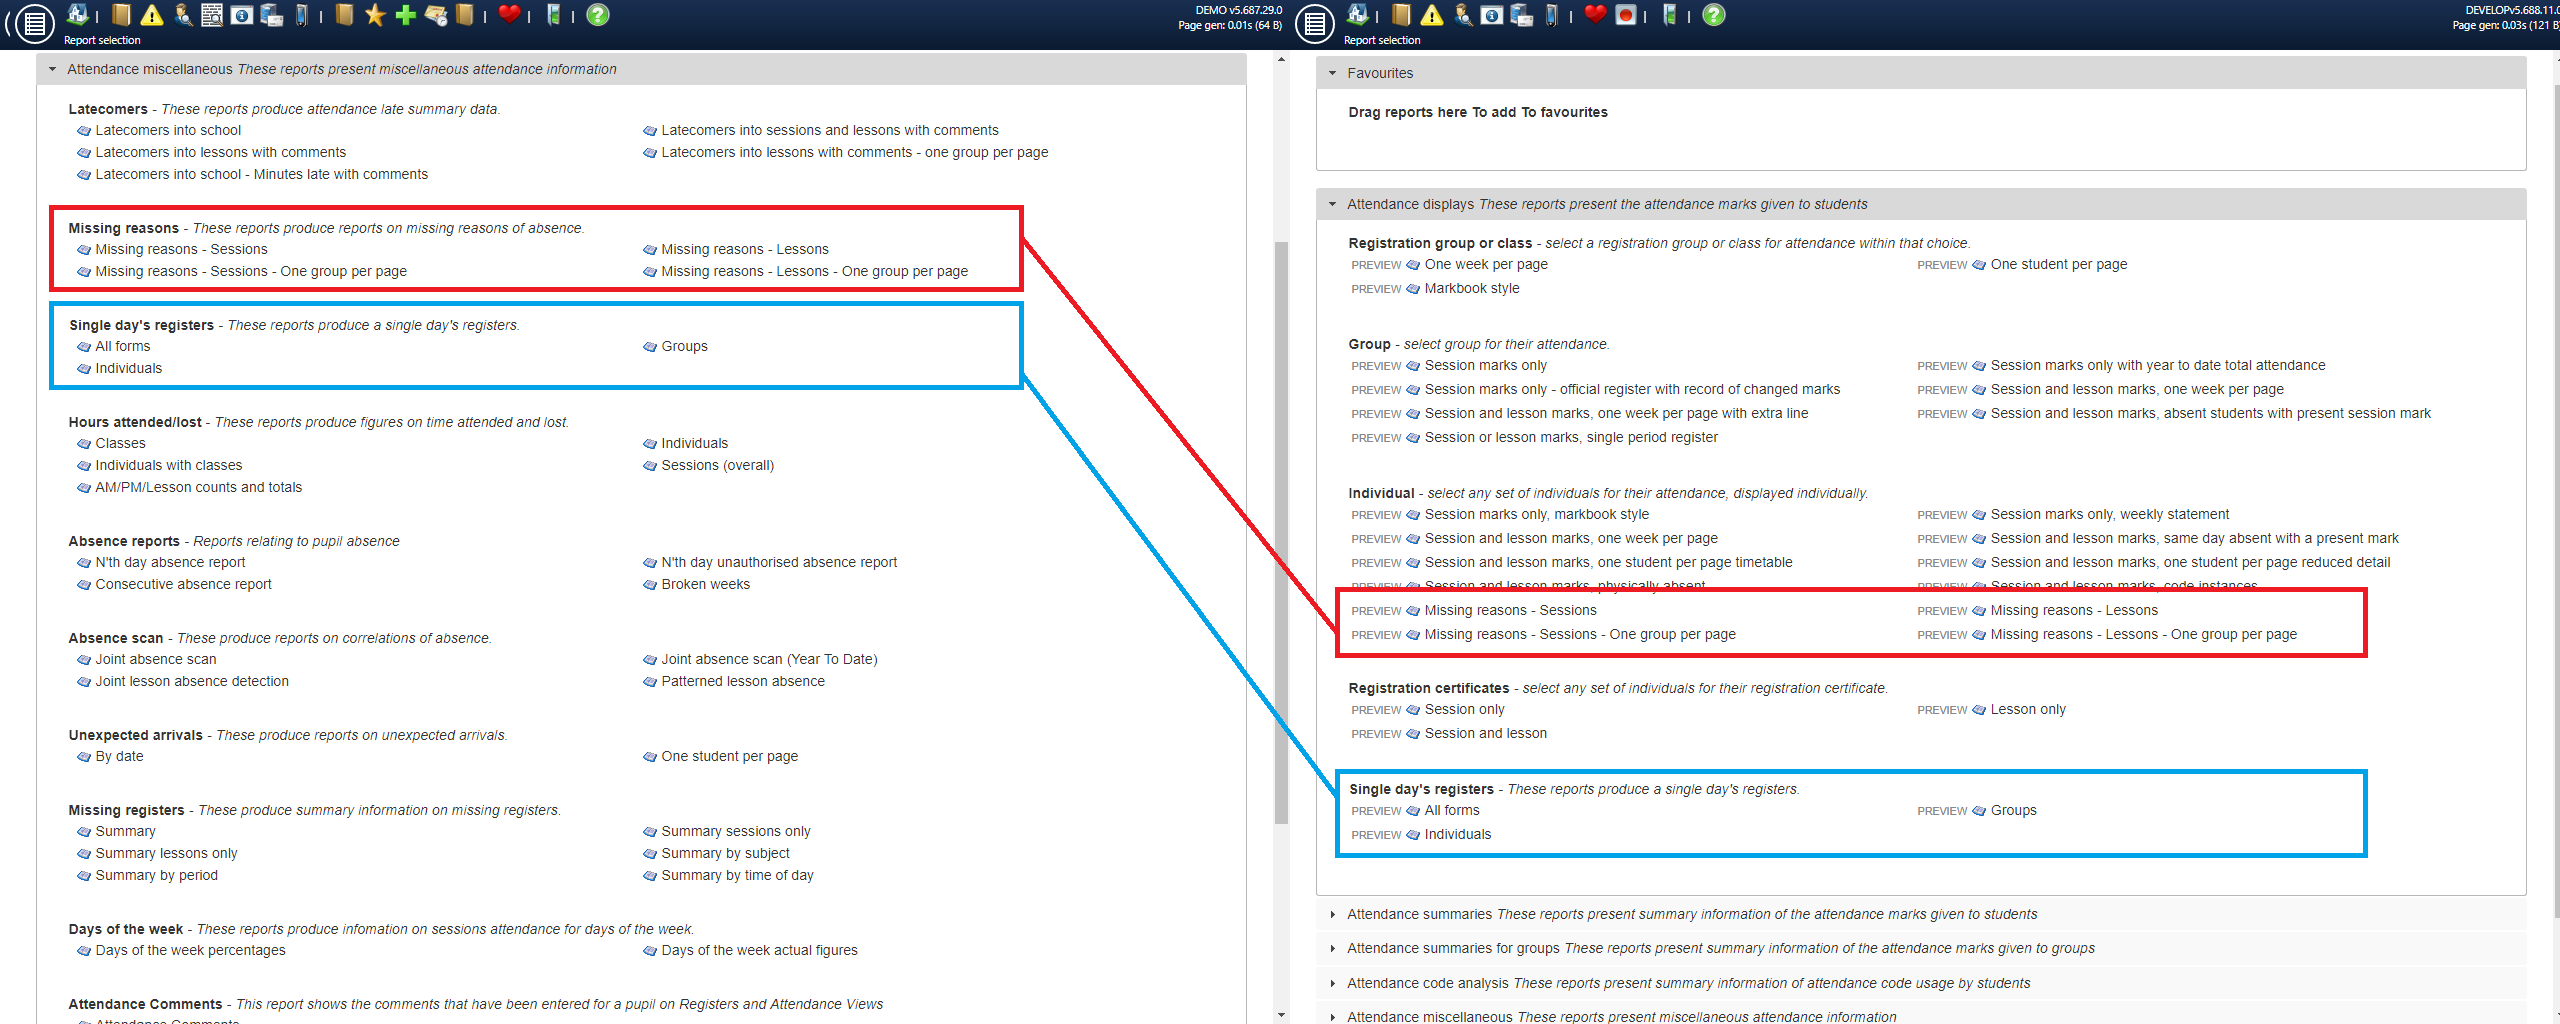Open the info window icon in DEMO toolbar
Image resolution: width=2560 pixels, height=1024 pixels.
pyautogui.click(x=241, y=15)
